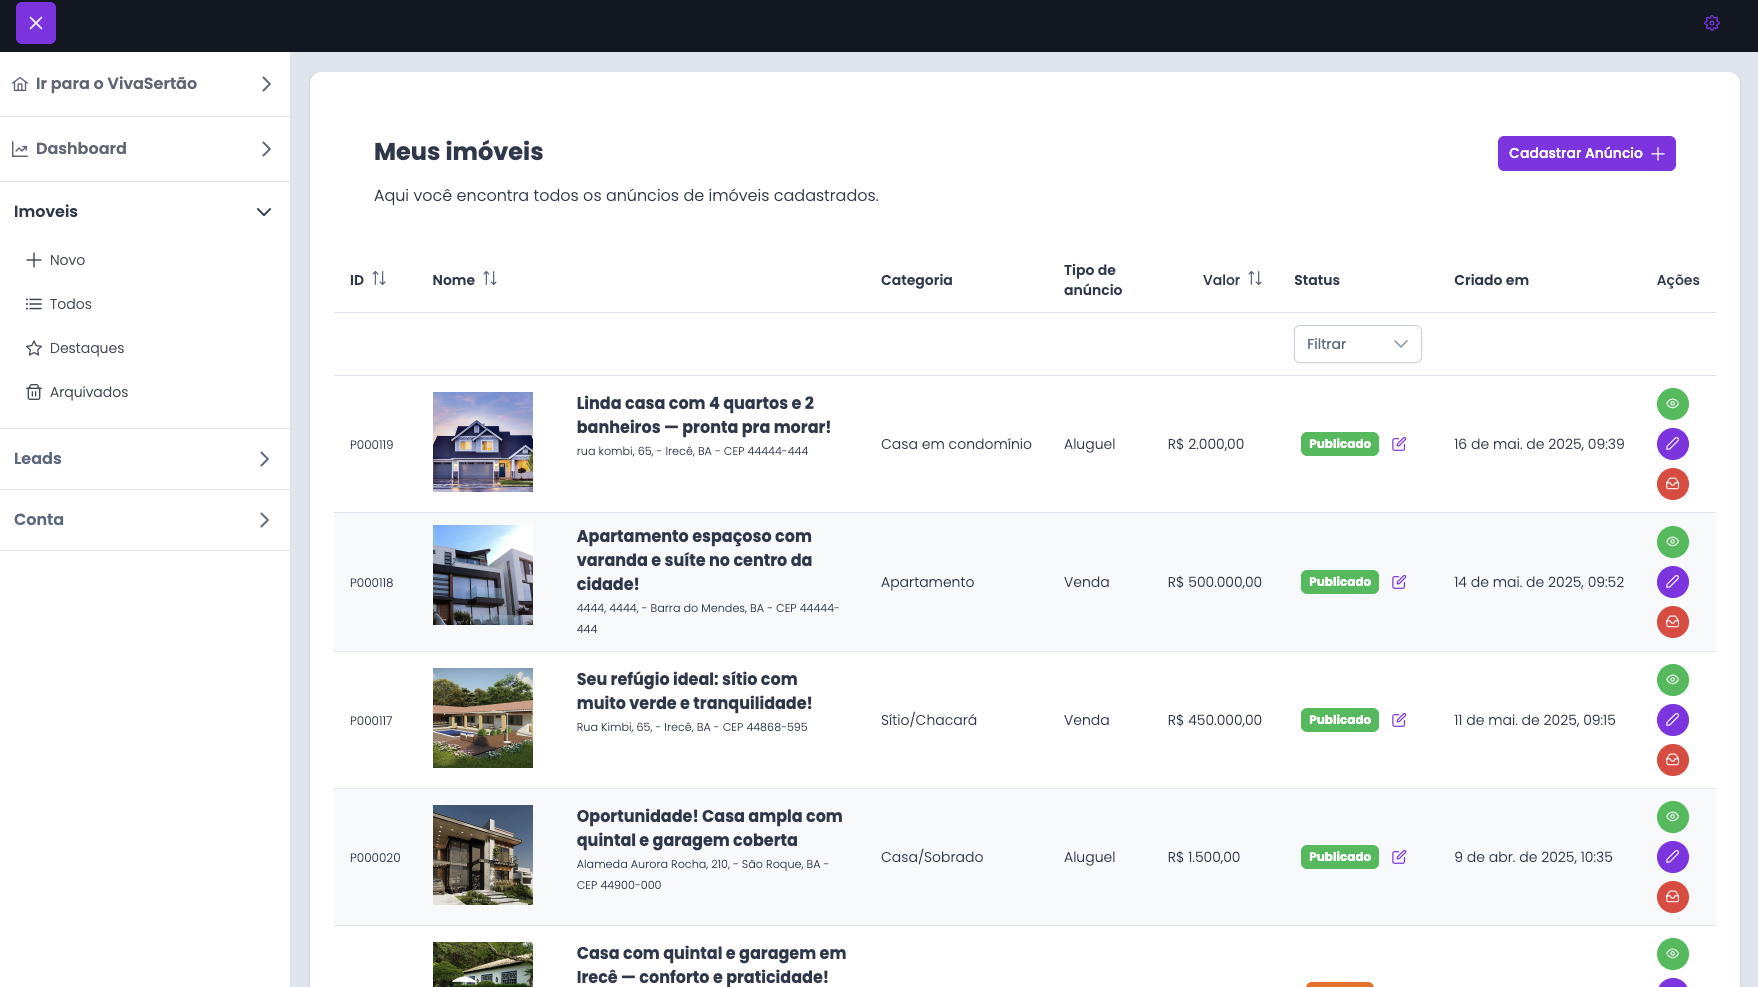This screenshot has height=987, width=1758.
Task: View listing P000020 using the green eye icon
Action: click(x=1672, y=817)
